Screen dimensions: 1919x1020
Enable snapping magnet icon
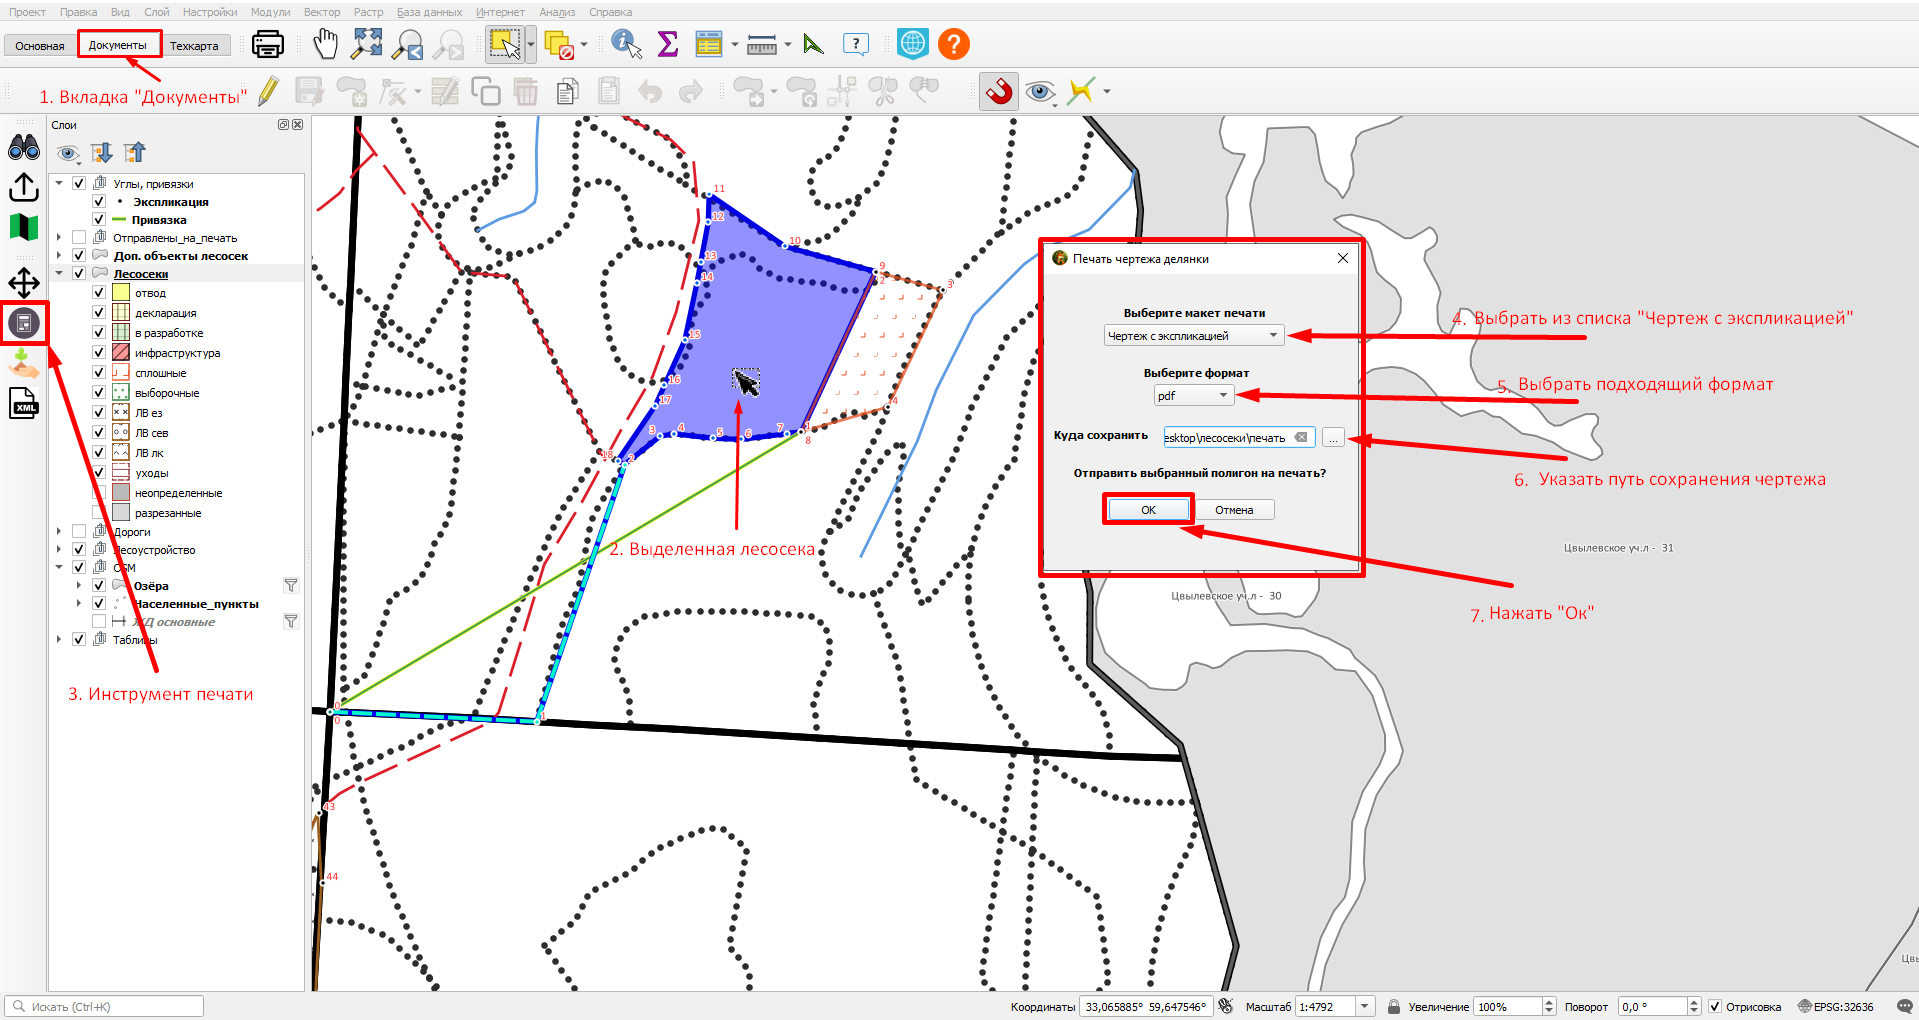click(x=999, y=92)
